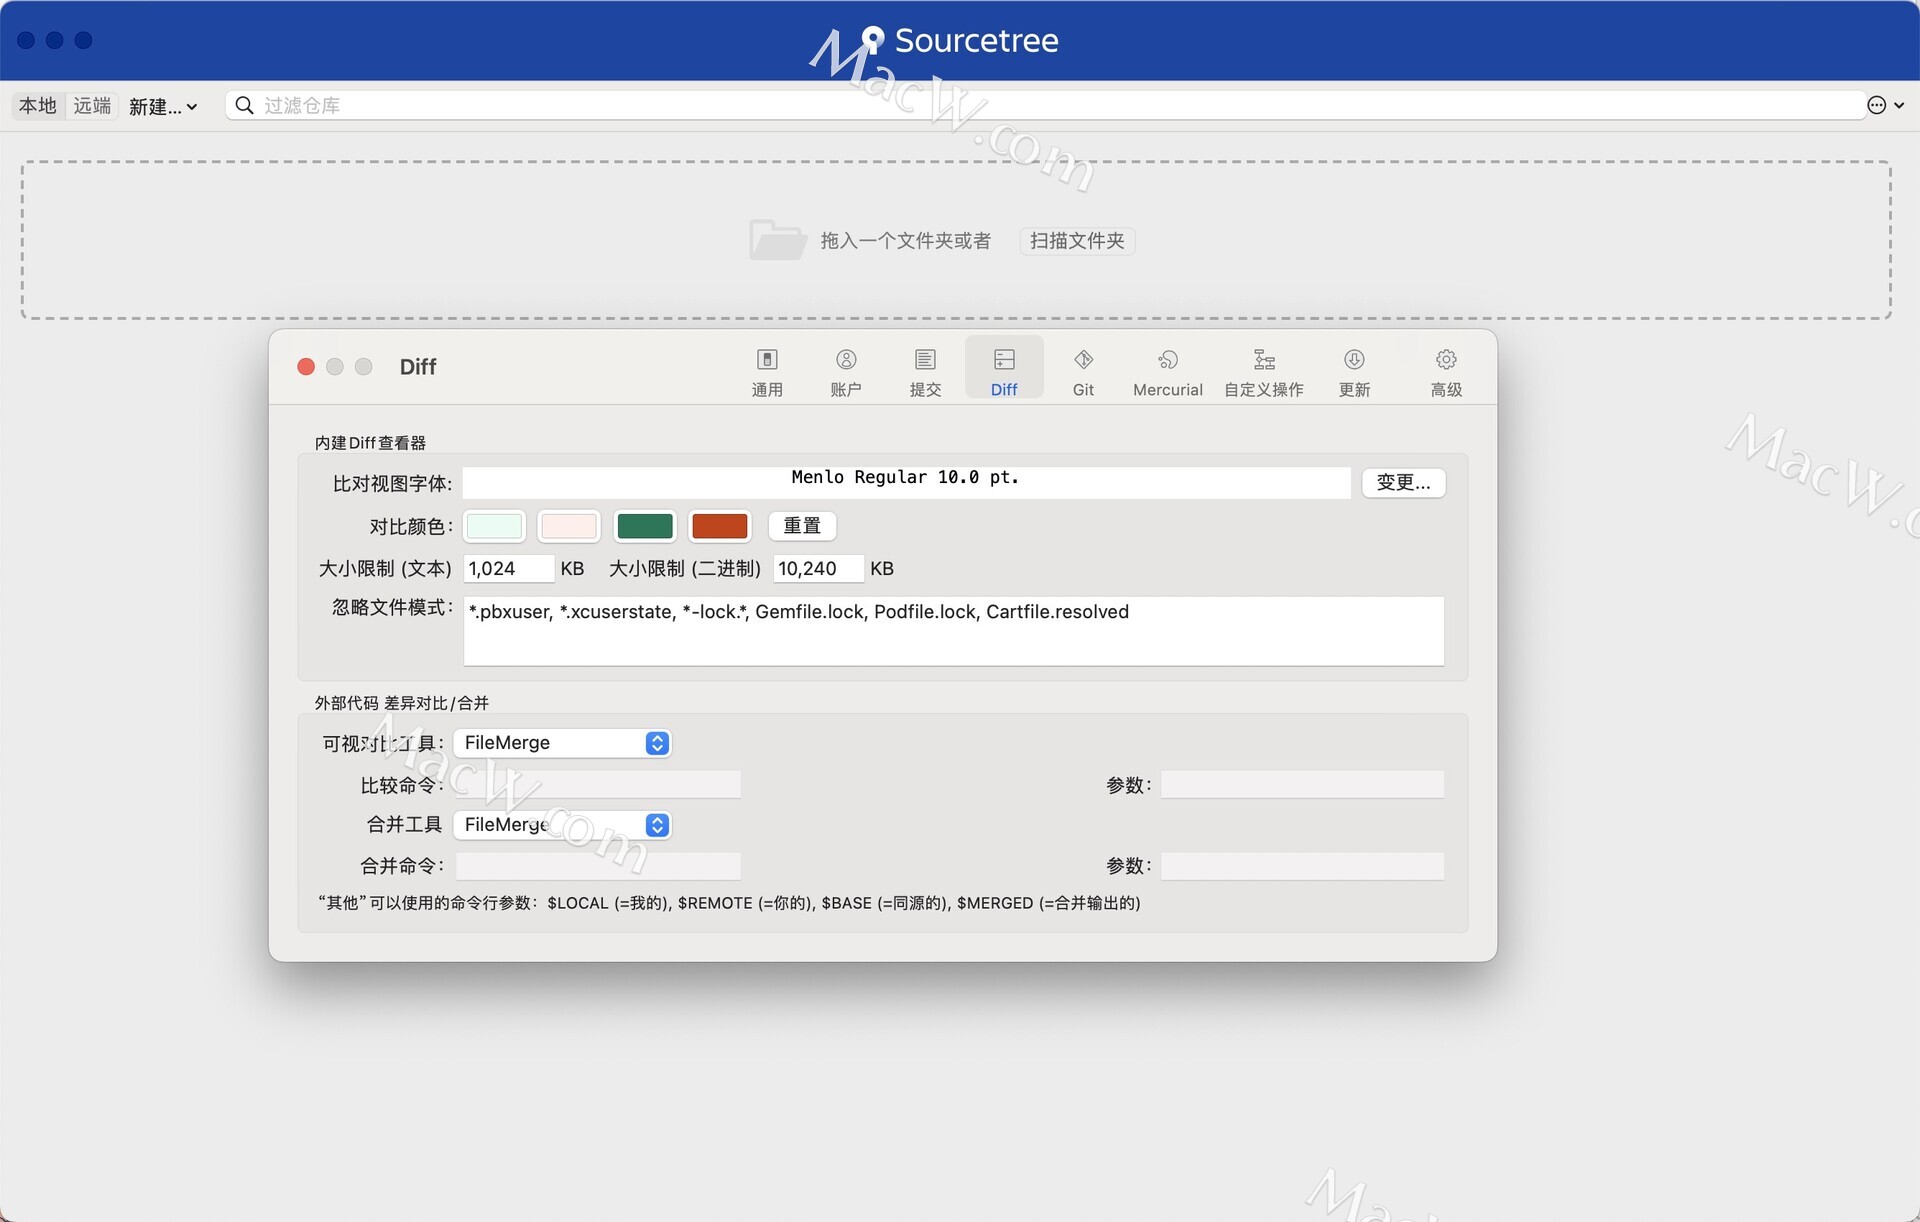
Task: Click the ignore file patterns text area
Action: pos(954,631)
